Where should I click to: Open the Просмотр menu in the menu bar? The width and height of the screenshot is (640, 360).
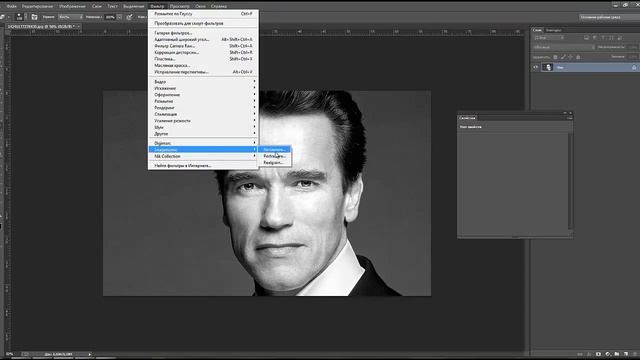(180, 6)
